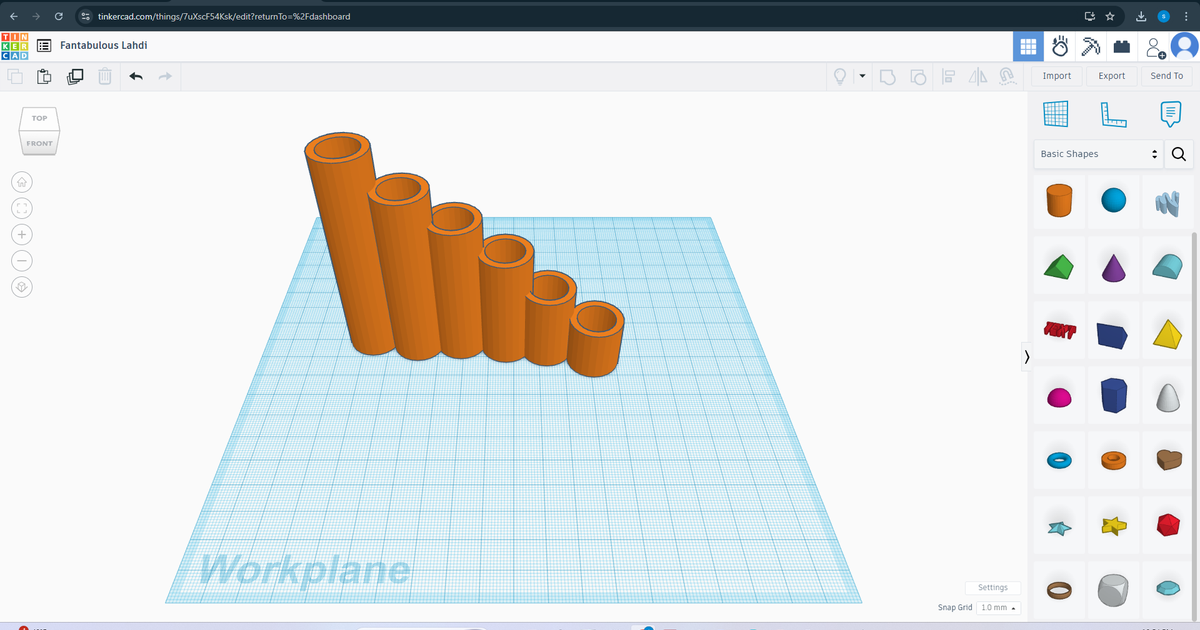Viewport: 1200px width, 630px height.
Task: Click the Export button
Action: [1111, 76]
